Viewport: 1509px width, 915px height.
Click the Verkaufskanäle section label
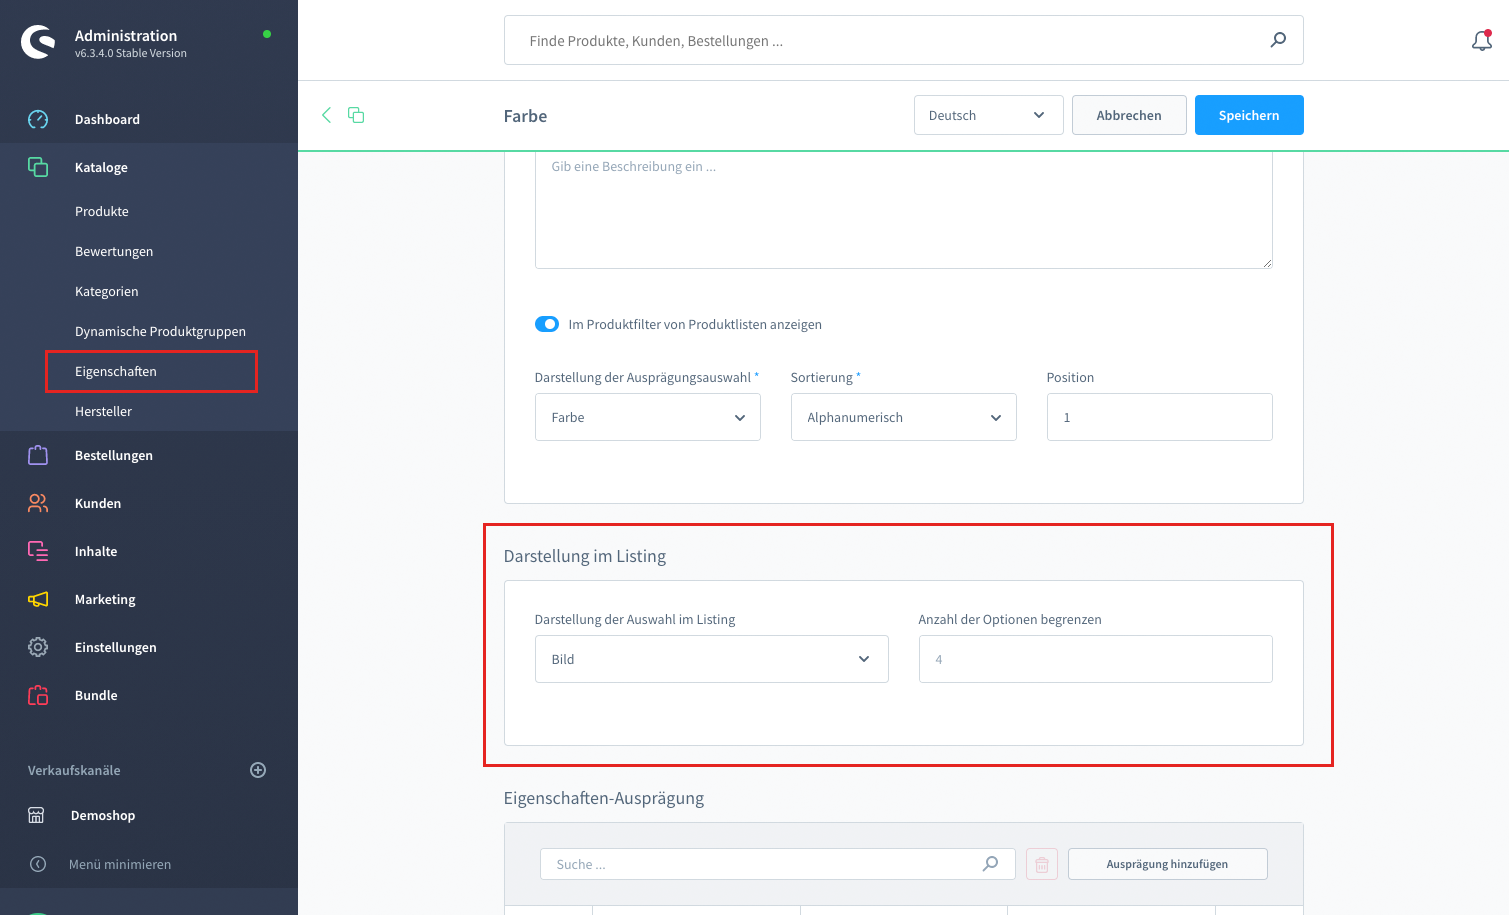[x=74, y=770]
